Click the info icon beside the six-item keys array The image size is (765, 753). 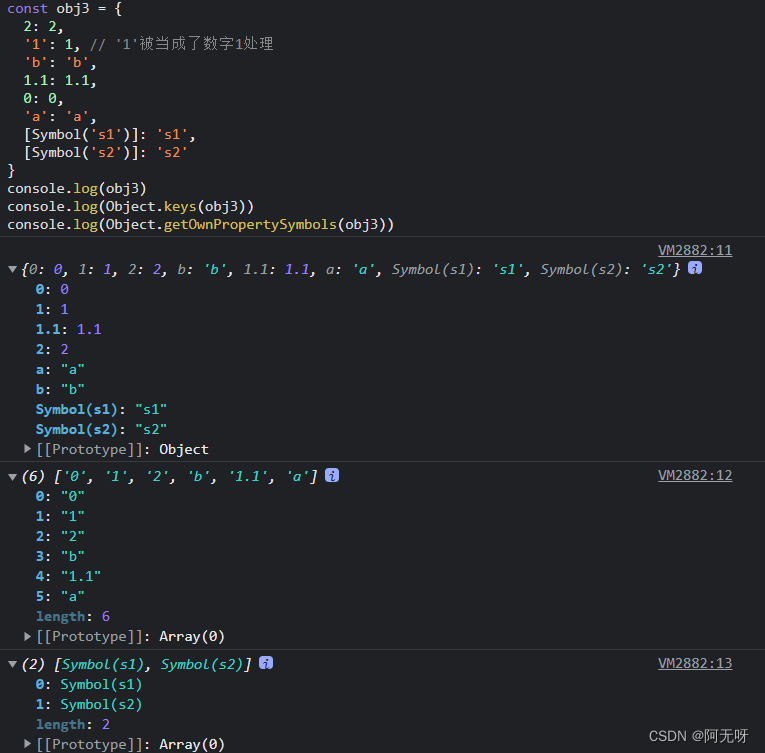coord(332,475)
